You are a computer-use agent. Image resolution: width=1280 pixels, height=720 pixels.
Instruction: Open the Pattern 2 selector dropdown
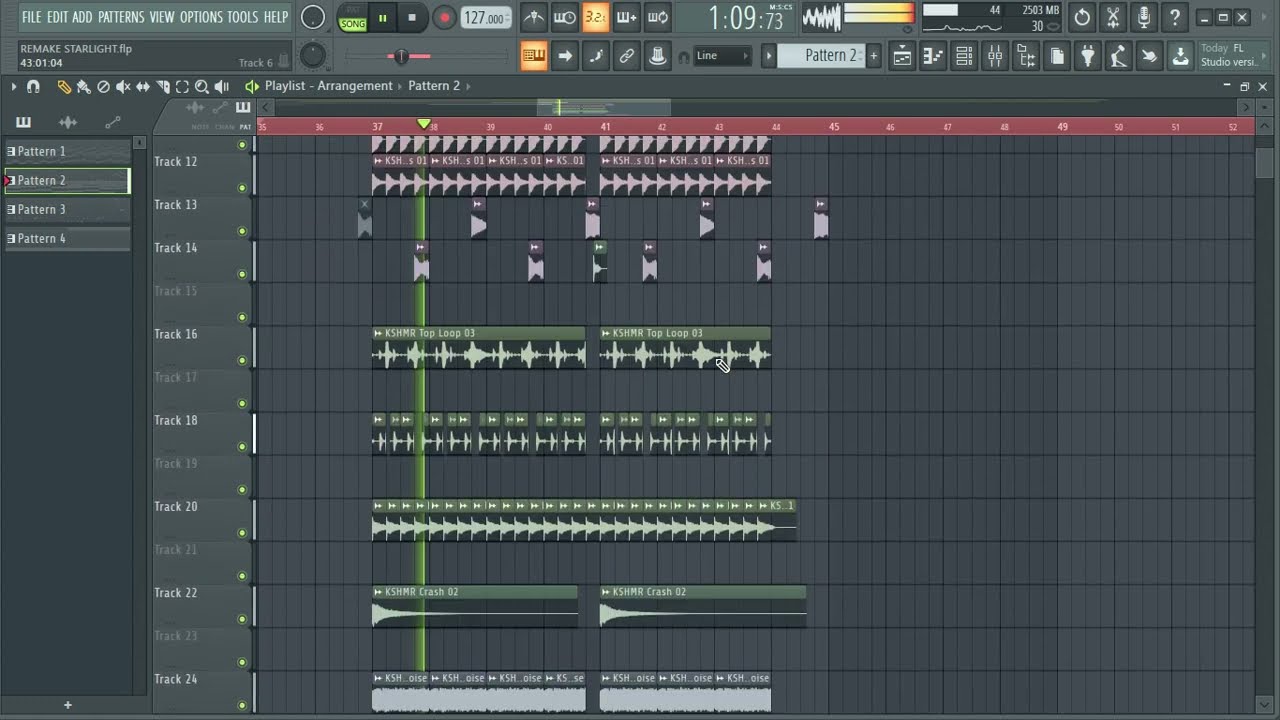820,56
